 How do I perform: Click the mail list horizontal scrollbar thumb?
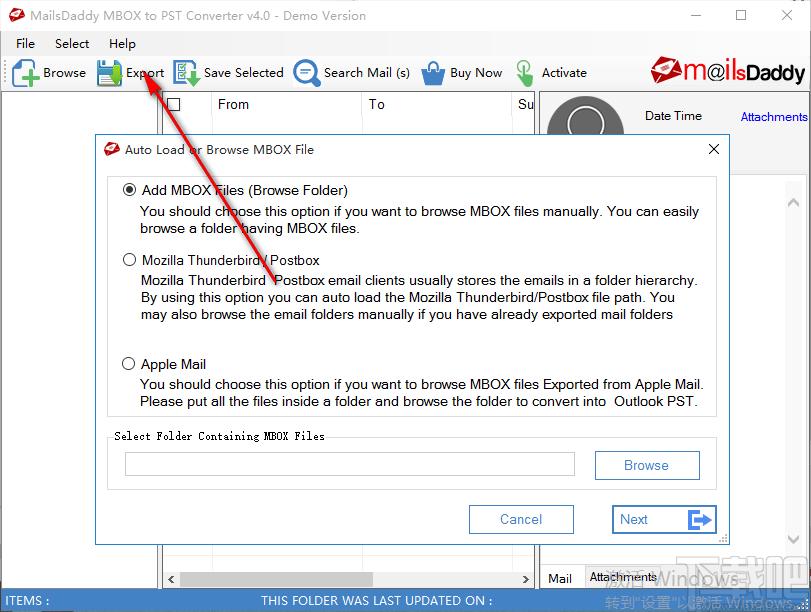[x=276, y=579]
